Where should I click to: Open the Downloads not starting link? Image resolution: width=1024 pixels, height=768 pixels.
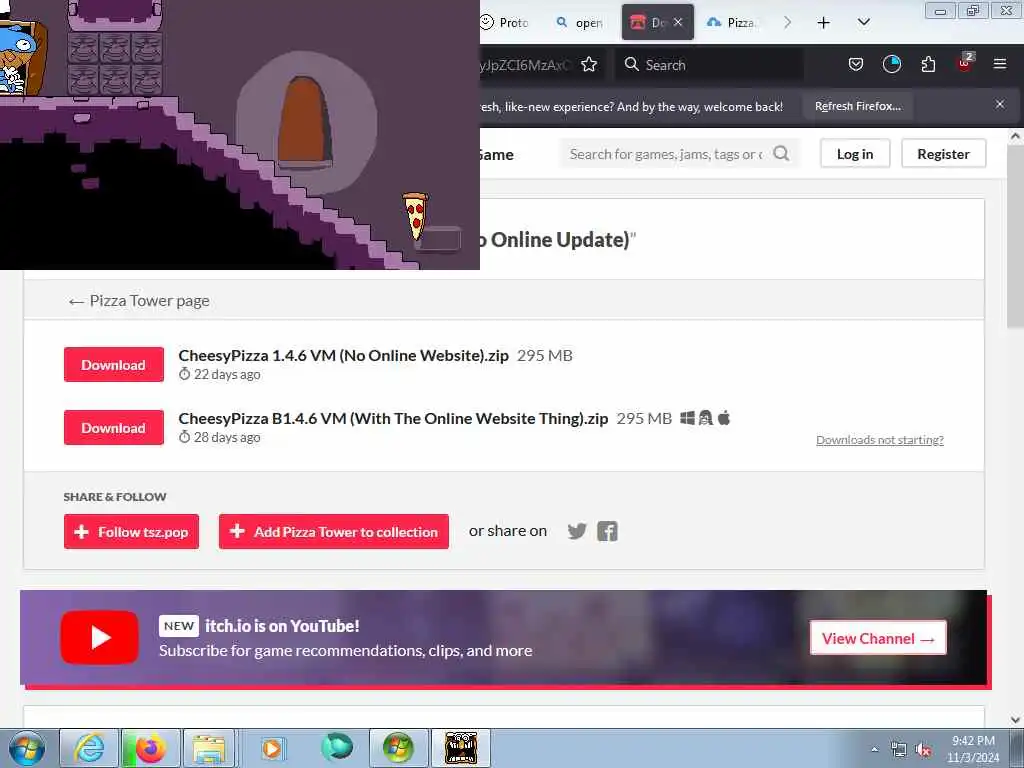(880, 440)
